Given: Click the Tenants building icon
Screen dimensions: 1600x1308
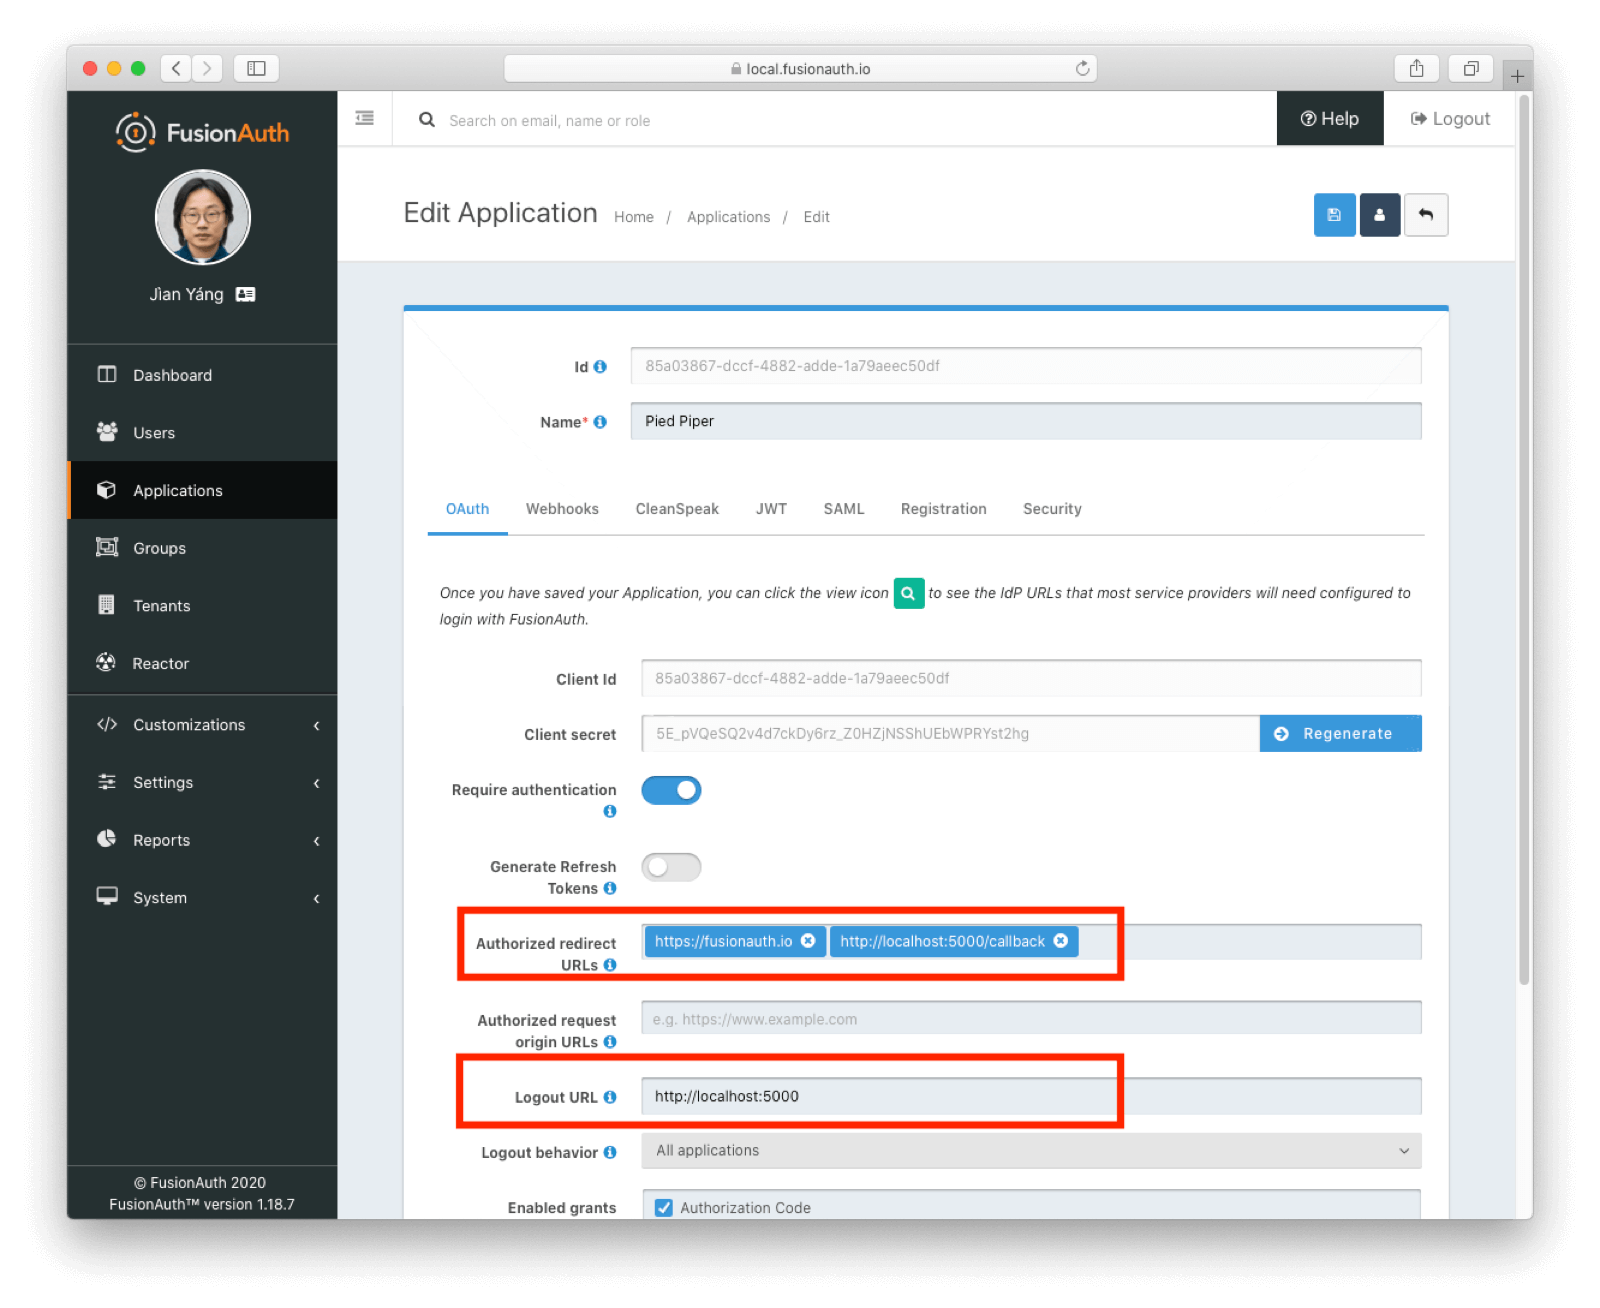Looking at the screenshot, I should (x=106, y=605).
